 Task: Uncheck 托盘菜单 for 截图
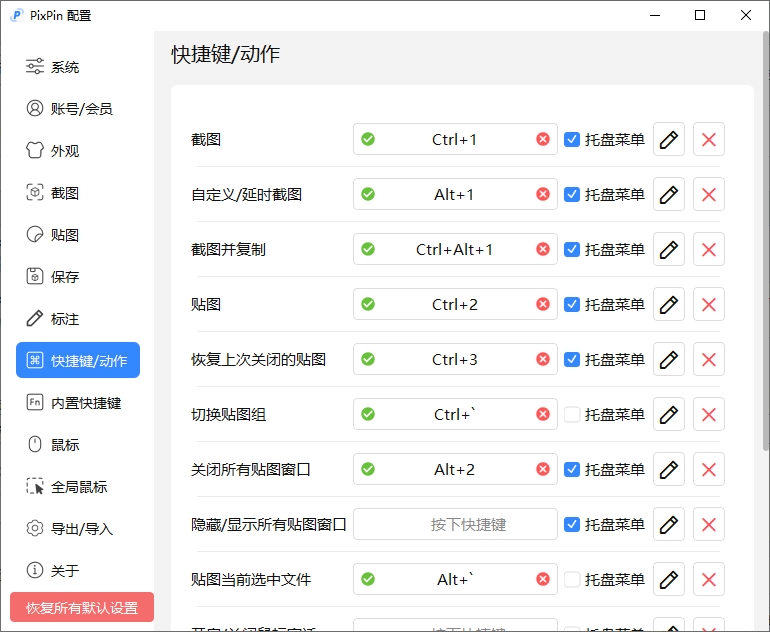pos(572,139)
